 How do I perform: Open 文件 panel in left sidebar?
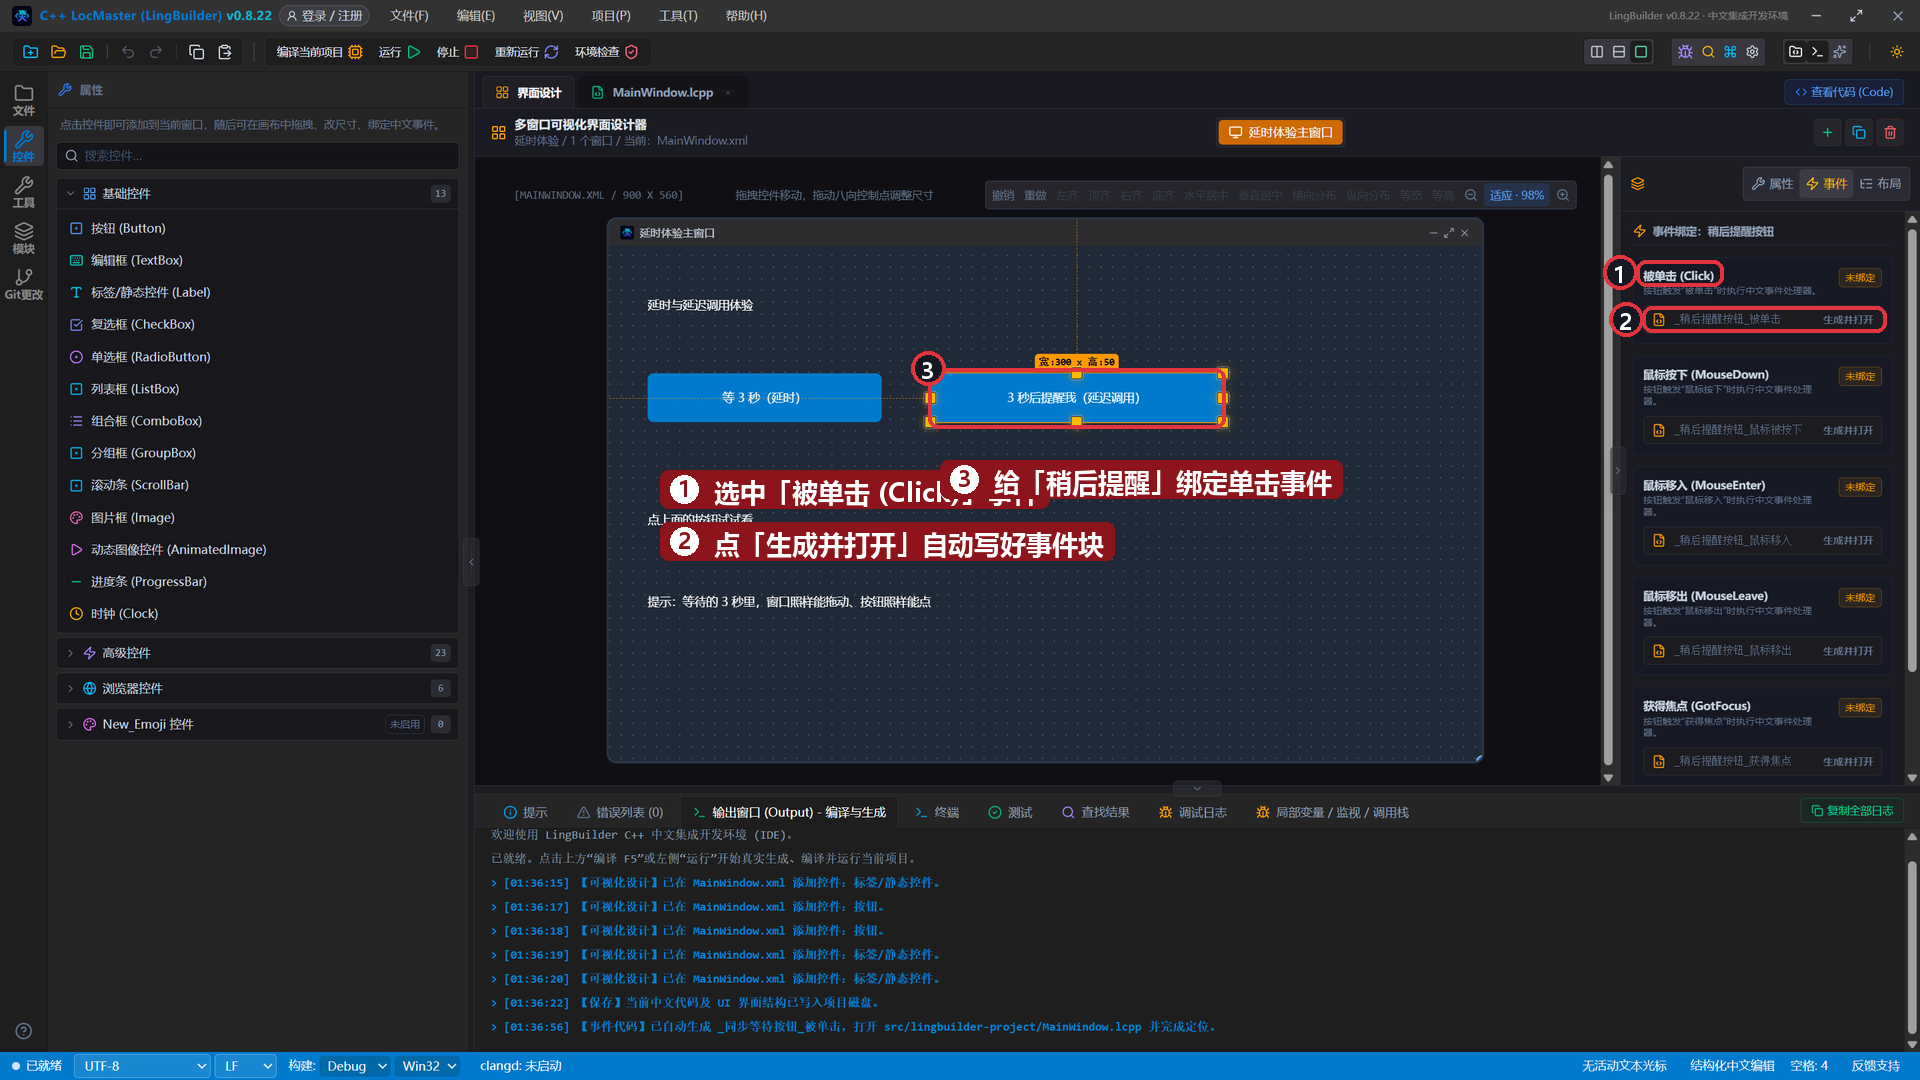pyautogui.click(x=24, y=100)
